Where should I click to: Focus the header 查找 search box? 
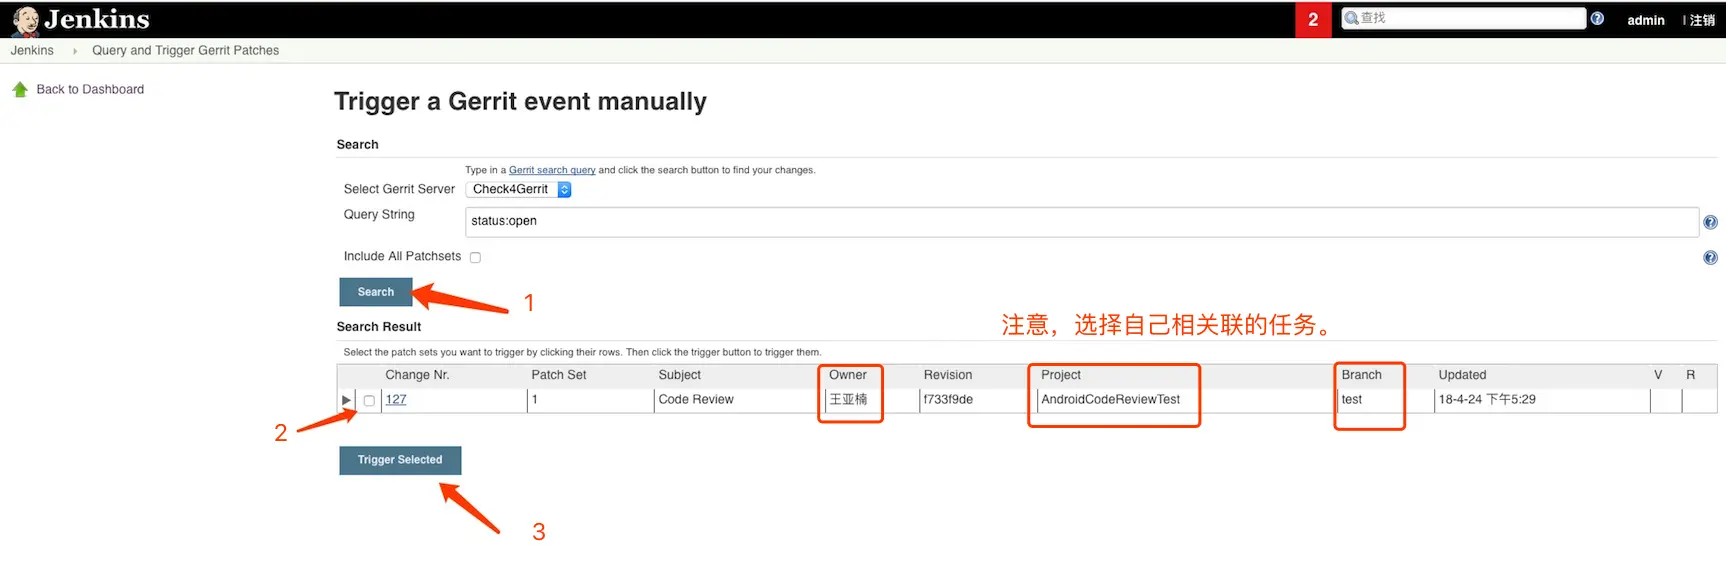click(1464, 18)
